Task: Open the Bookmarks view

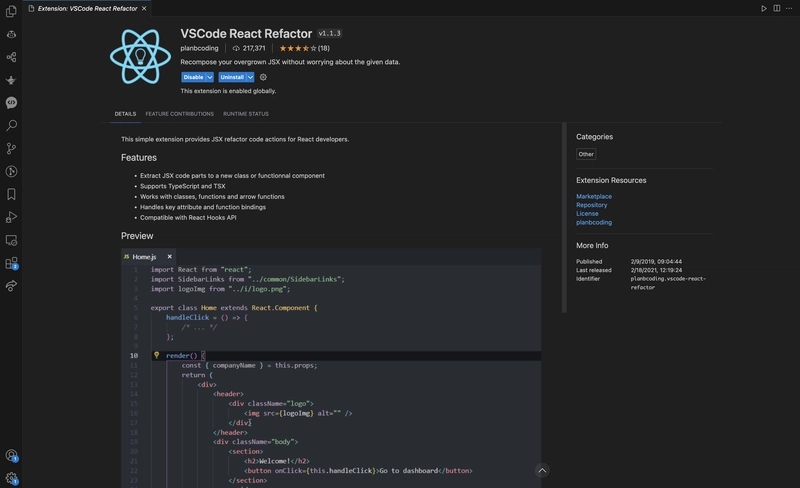Action: click(x=11, y=194)
